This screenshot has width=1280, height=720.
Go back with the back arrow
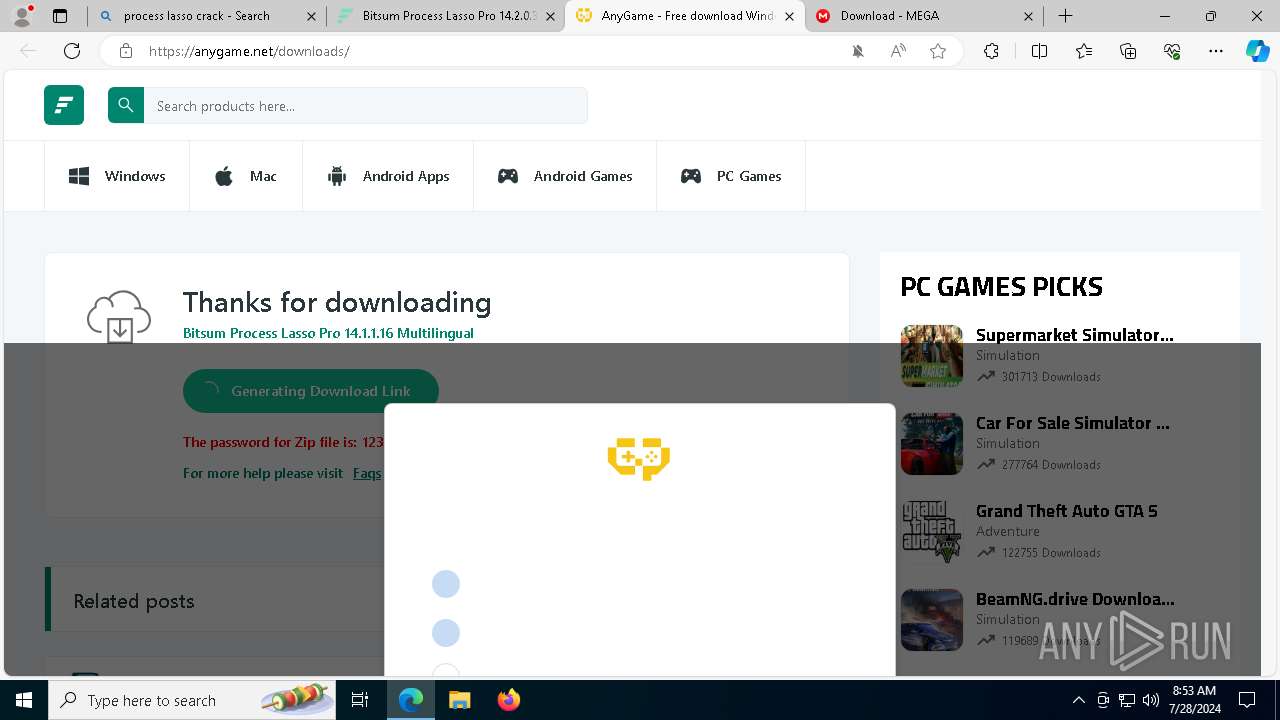coord(28,51)
